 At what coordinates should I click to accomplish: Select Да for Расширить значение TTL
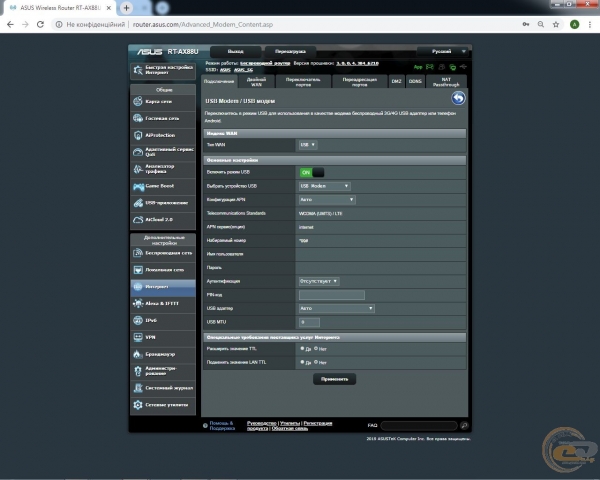[x=302, y=348]
